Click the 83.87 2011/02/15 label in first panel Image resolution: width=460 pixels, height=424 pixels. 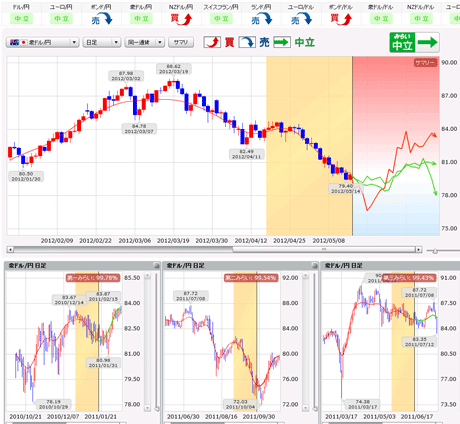pyautogui.click(x=103, y=296)
